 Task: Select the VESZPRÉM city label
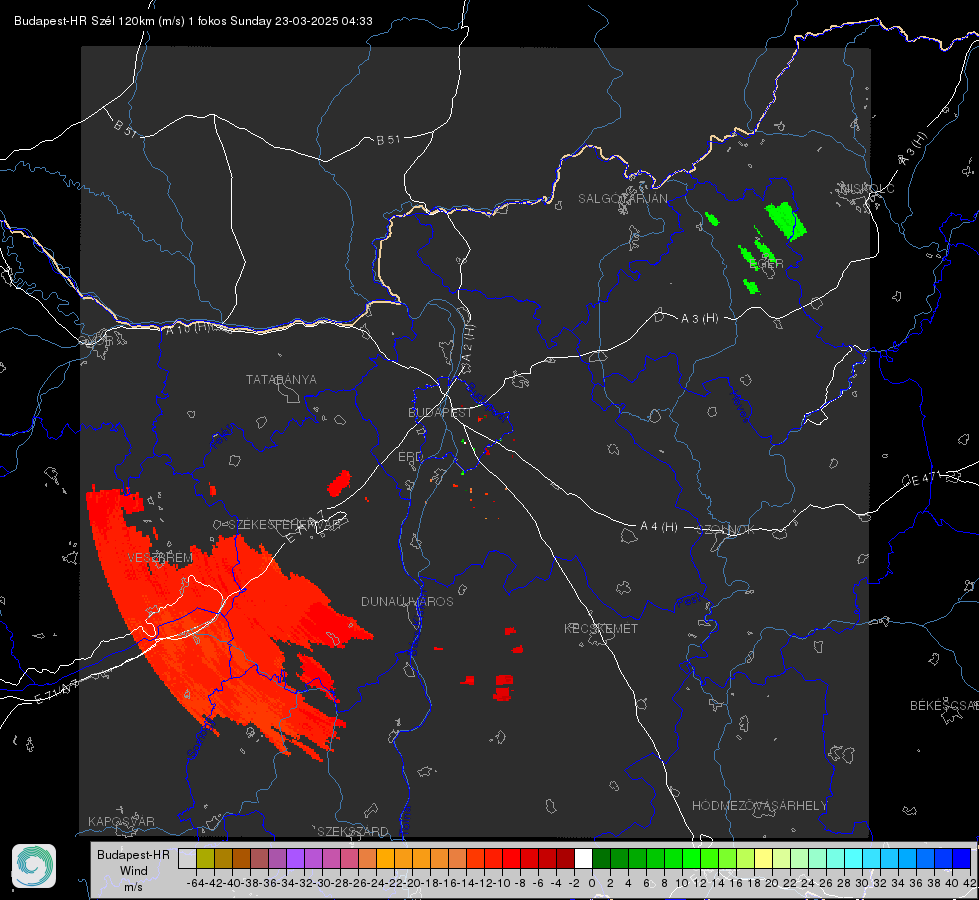pos(160,557)
